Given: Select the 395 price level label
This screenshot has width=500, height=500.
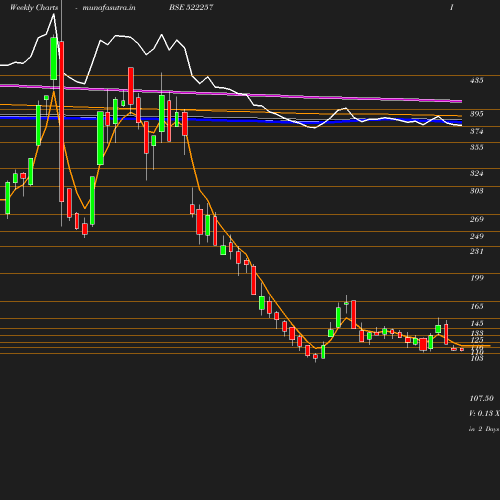Looking at the screenshot, I should [x=476, y=114].
